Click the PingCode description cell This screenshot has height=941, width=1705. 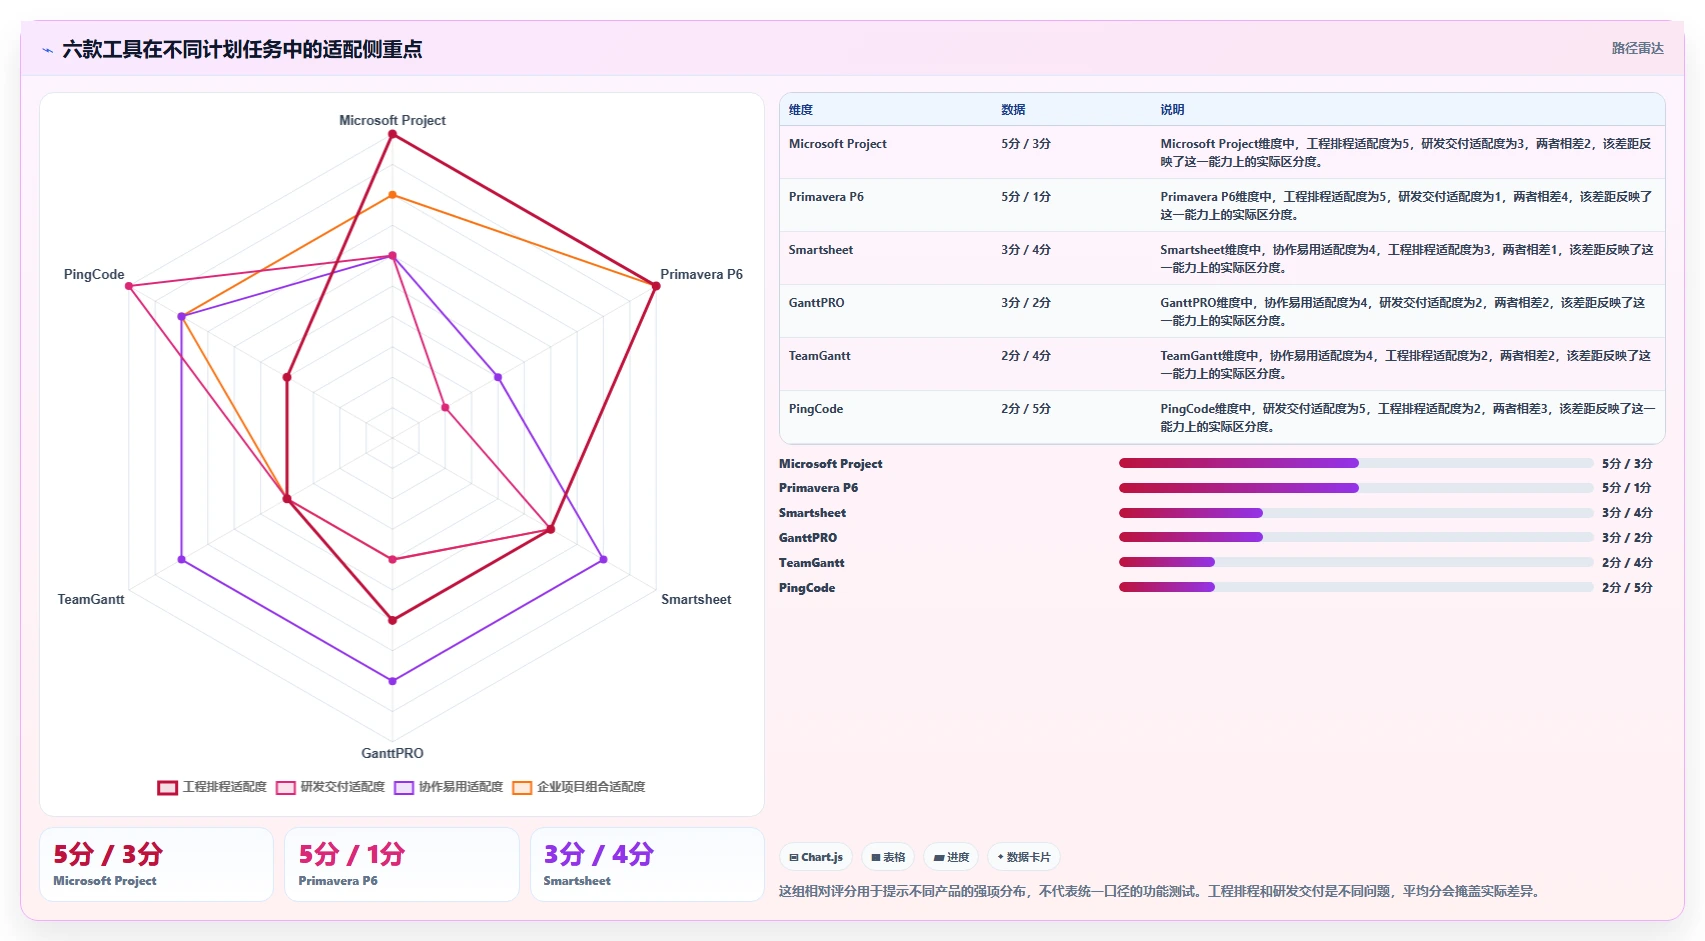pyautogui.click(x=1408, y=417)
